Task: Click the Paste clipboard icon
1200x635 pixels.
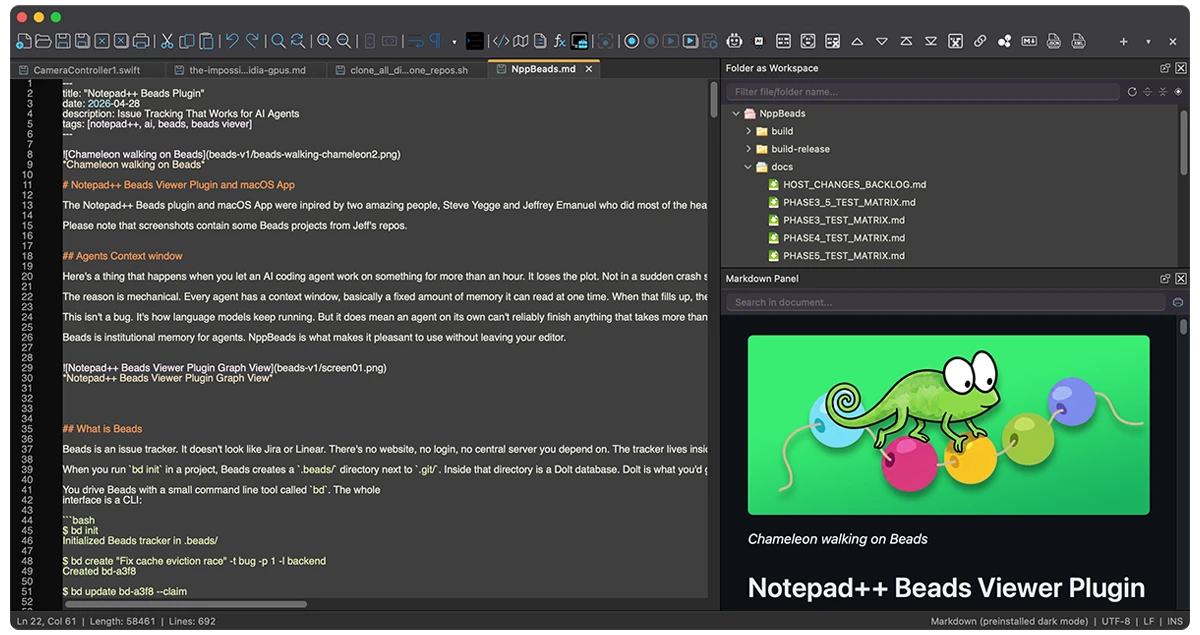Action: pyautogui.click(x=206, y=41)
